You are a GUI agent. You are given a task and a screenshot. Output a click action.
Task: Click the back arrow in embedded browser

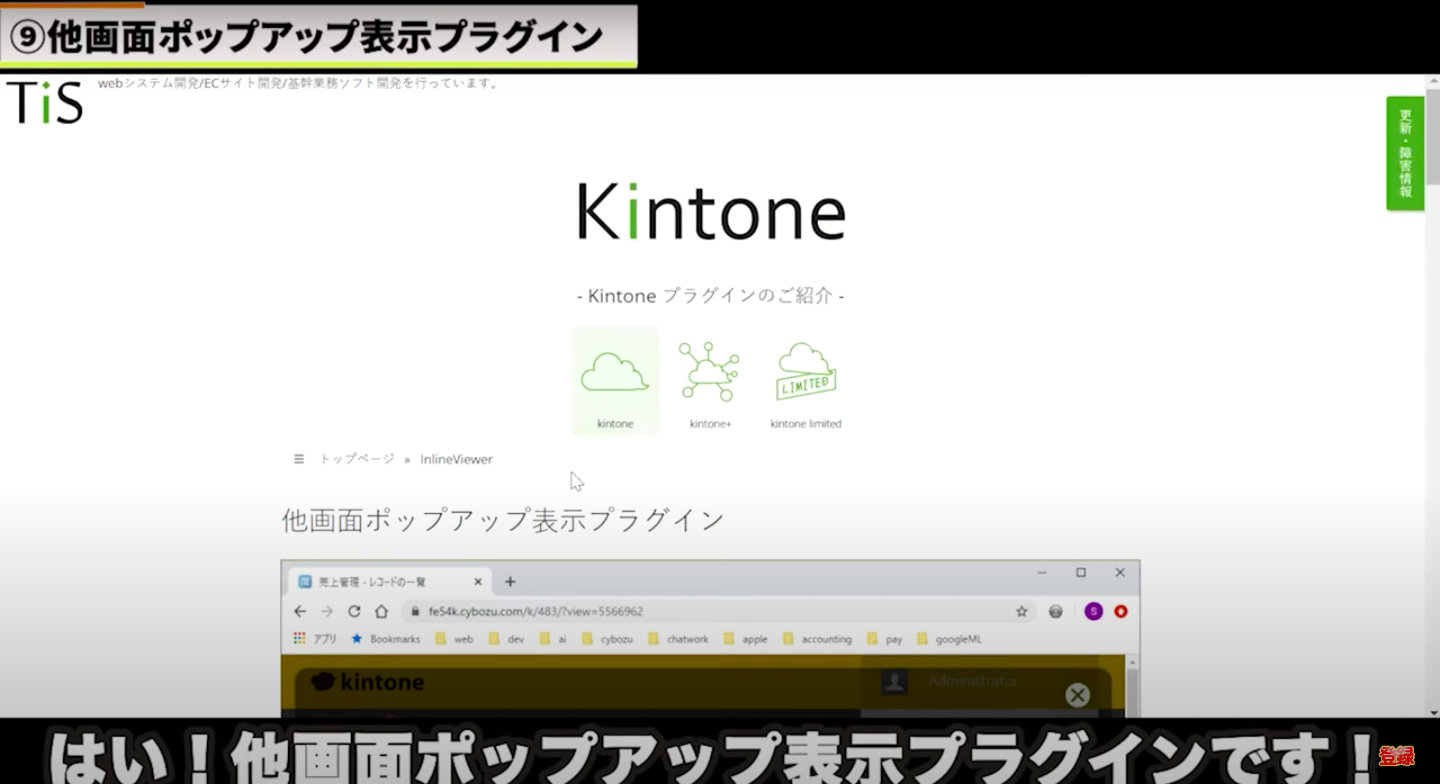[300, 611]
